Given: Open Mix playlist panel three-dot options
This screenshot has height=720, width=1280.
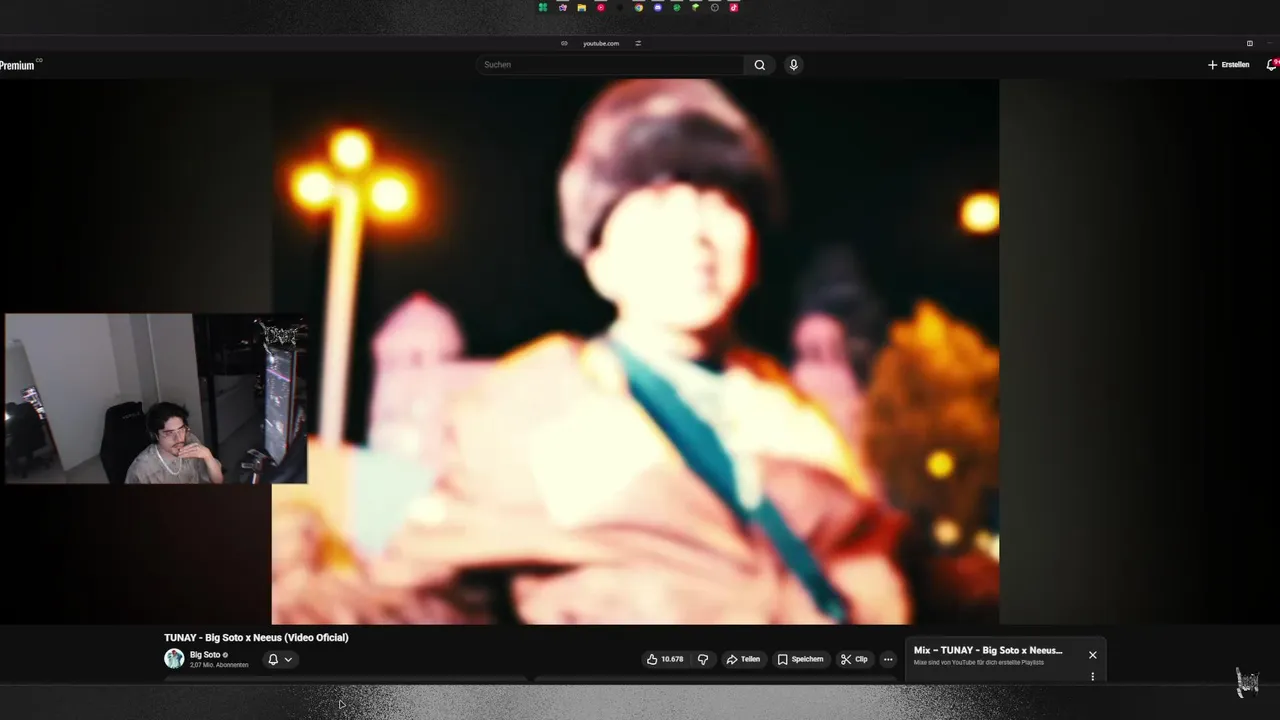Looking at the screenshot, I should click(1093, 676).
